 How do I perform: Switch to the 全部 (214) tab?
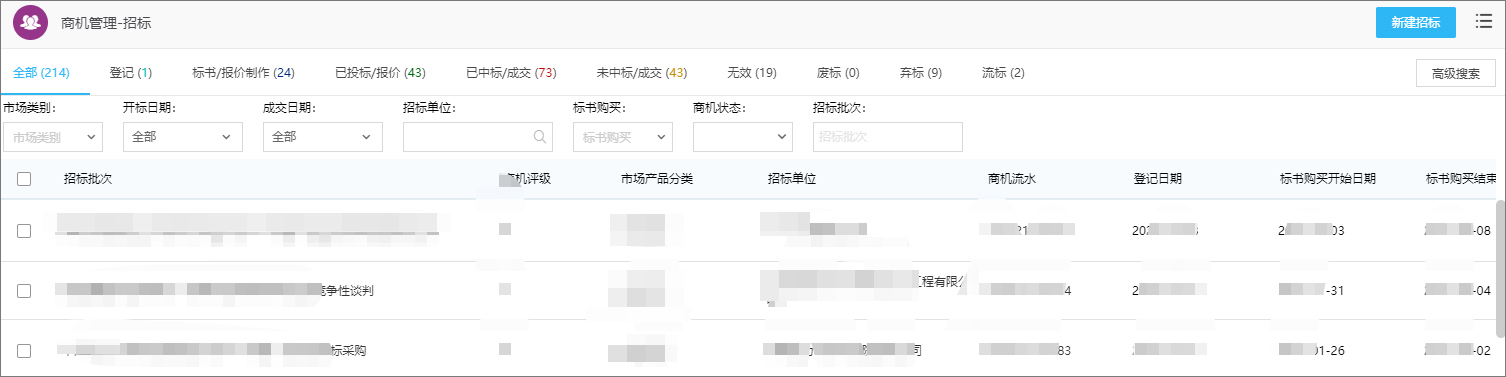tap(41, 73)
